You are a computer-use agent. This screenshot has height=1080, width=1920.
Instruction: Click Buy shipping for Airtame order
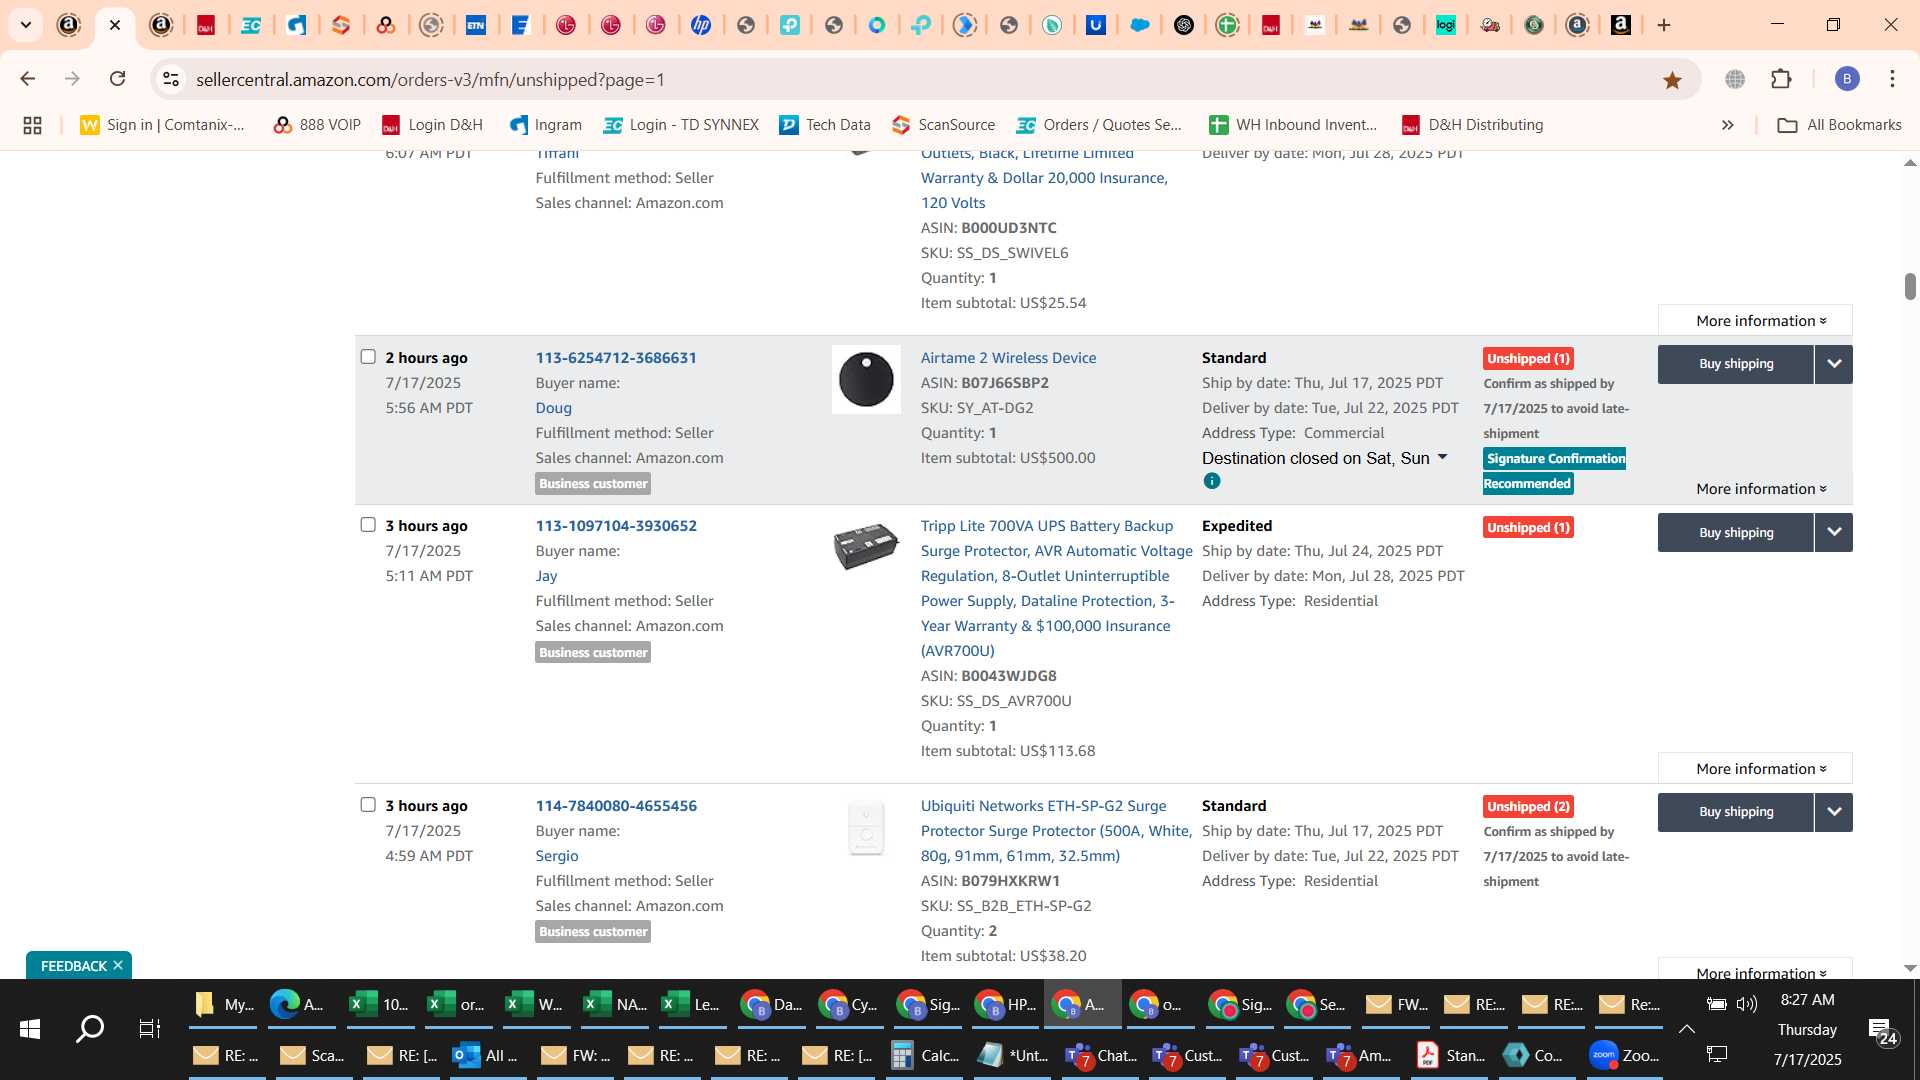pyautogui.click(x=1736, y=364)
